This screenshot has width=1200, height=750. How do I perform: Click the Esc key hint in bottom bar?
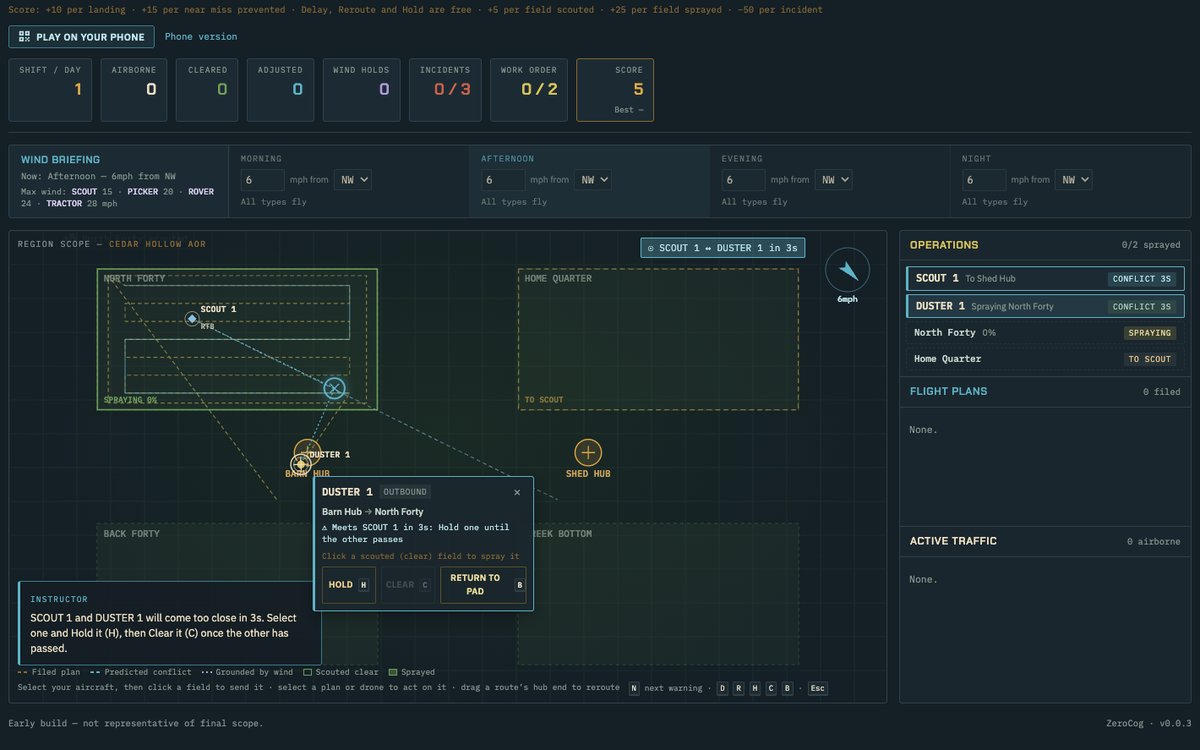tap(817, 688)
